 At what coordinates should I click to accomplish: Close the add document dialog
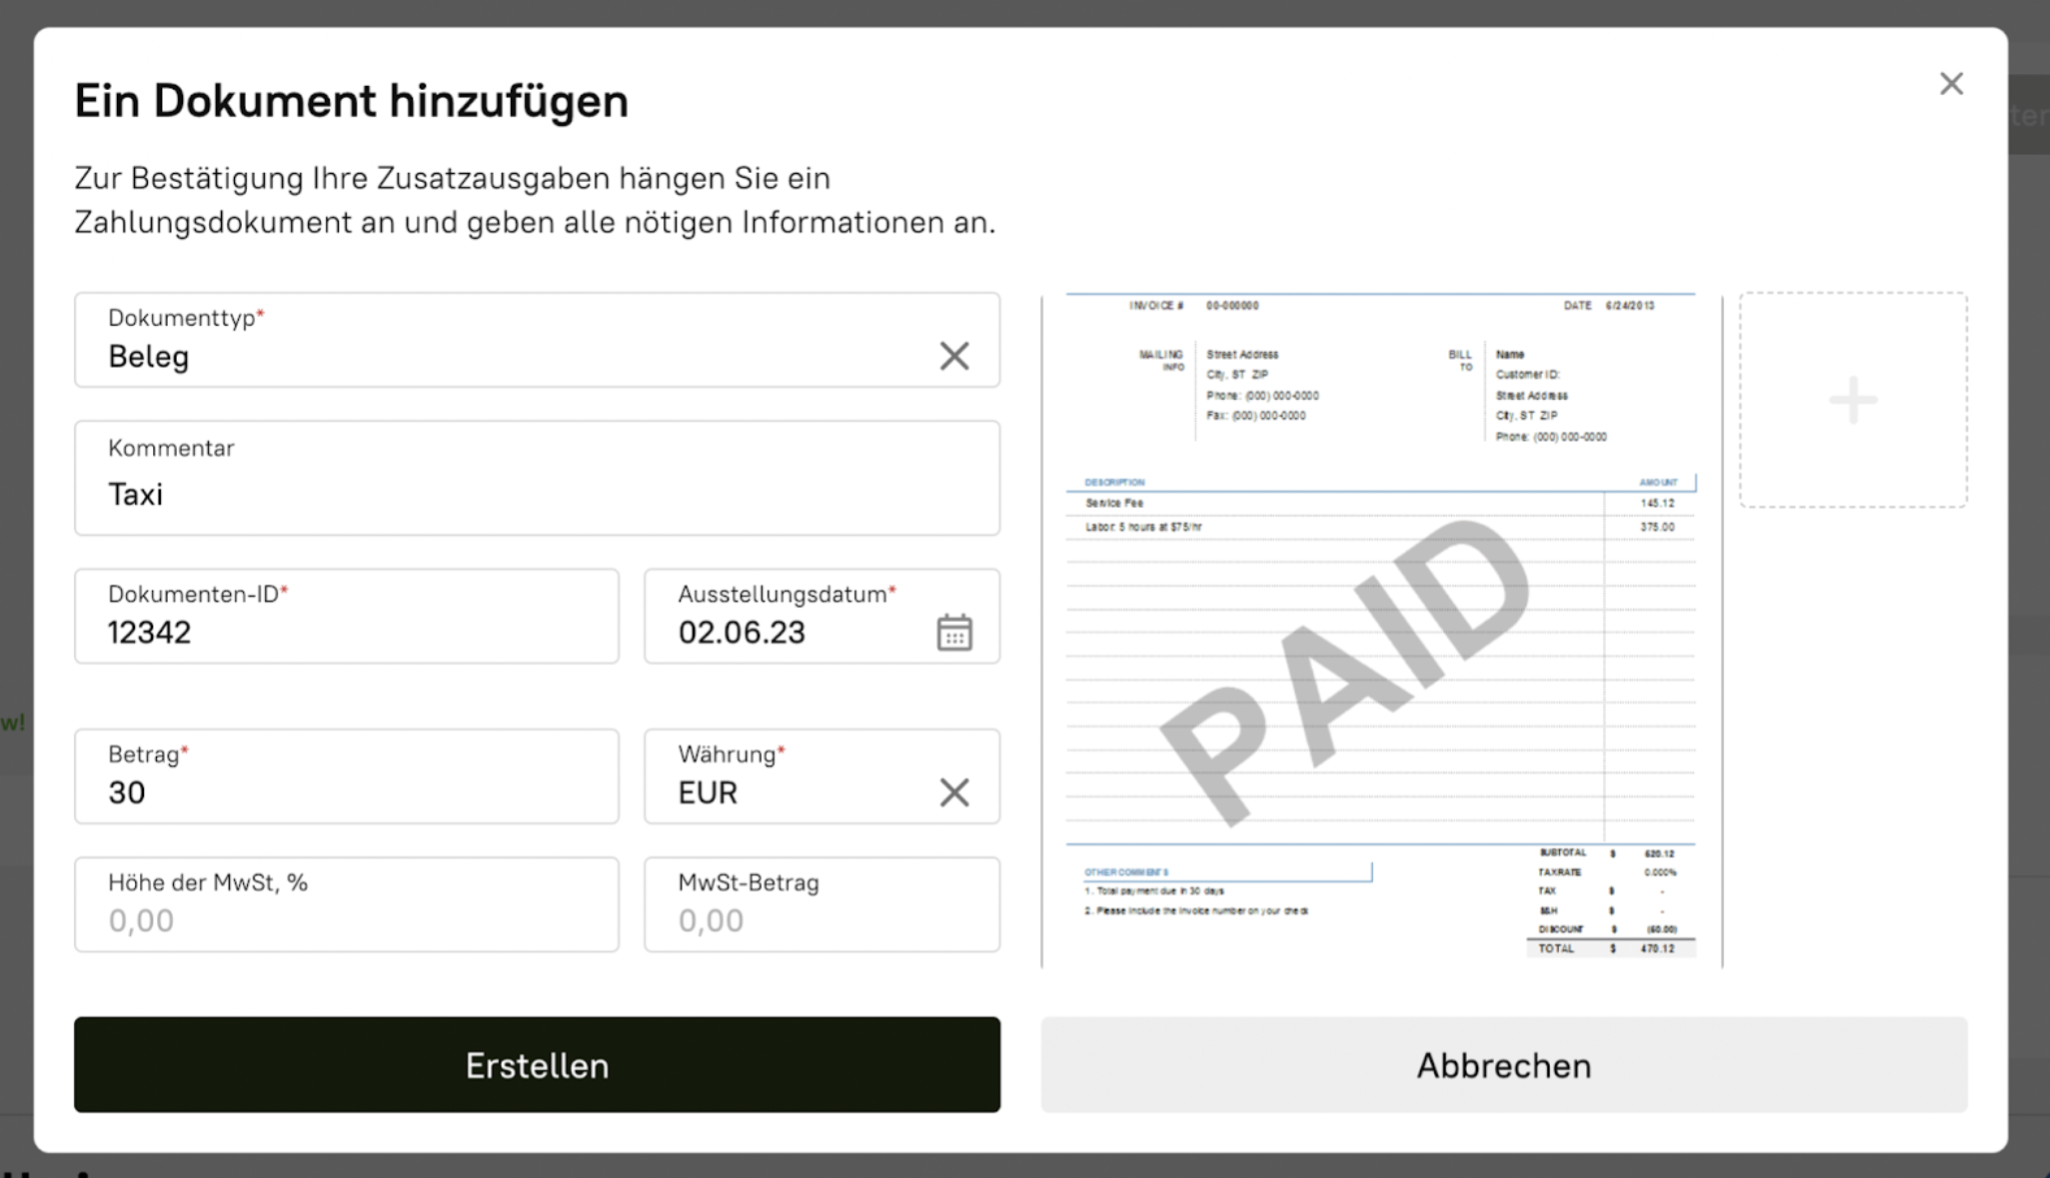1950,84
